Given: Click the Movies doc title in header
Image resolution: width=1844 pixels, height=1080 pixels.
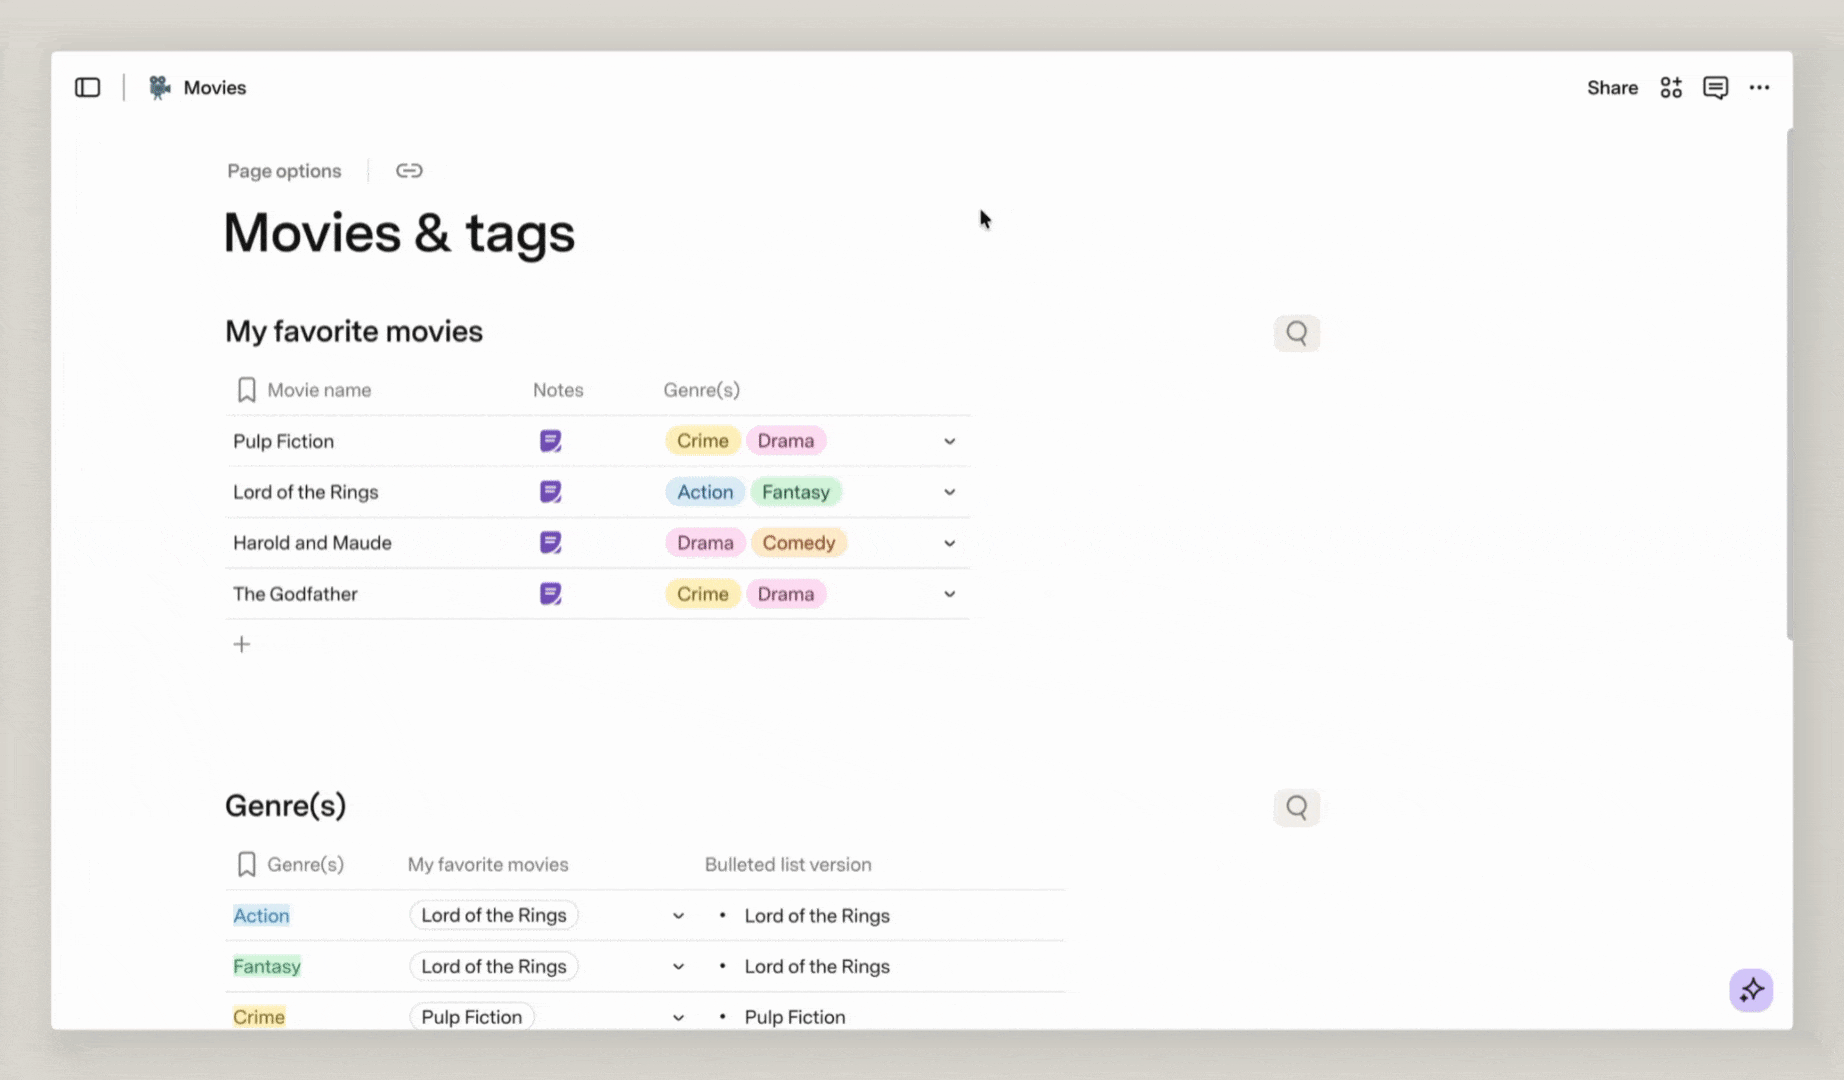Looking at the screenshot, I should pos(215,88).
